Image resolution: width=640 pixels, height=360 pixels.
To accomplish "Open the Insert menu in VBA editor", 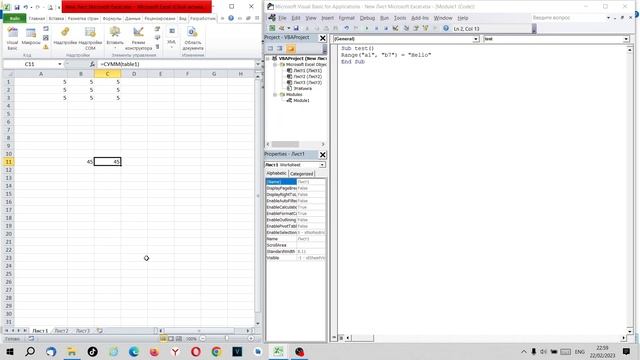I will point(327,18).
